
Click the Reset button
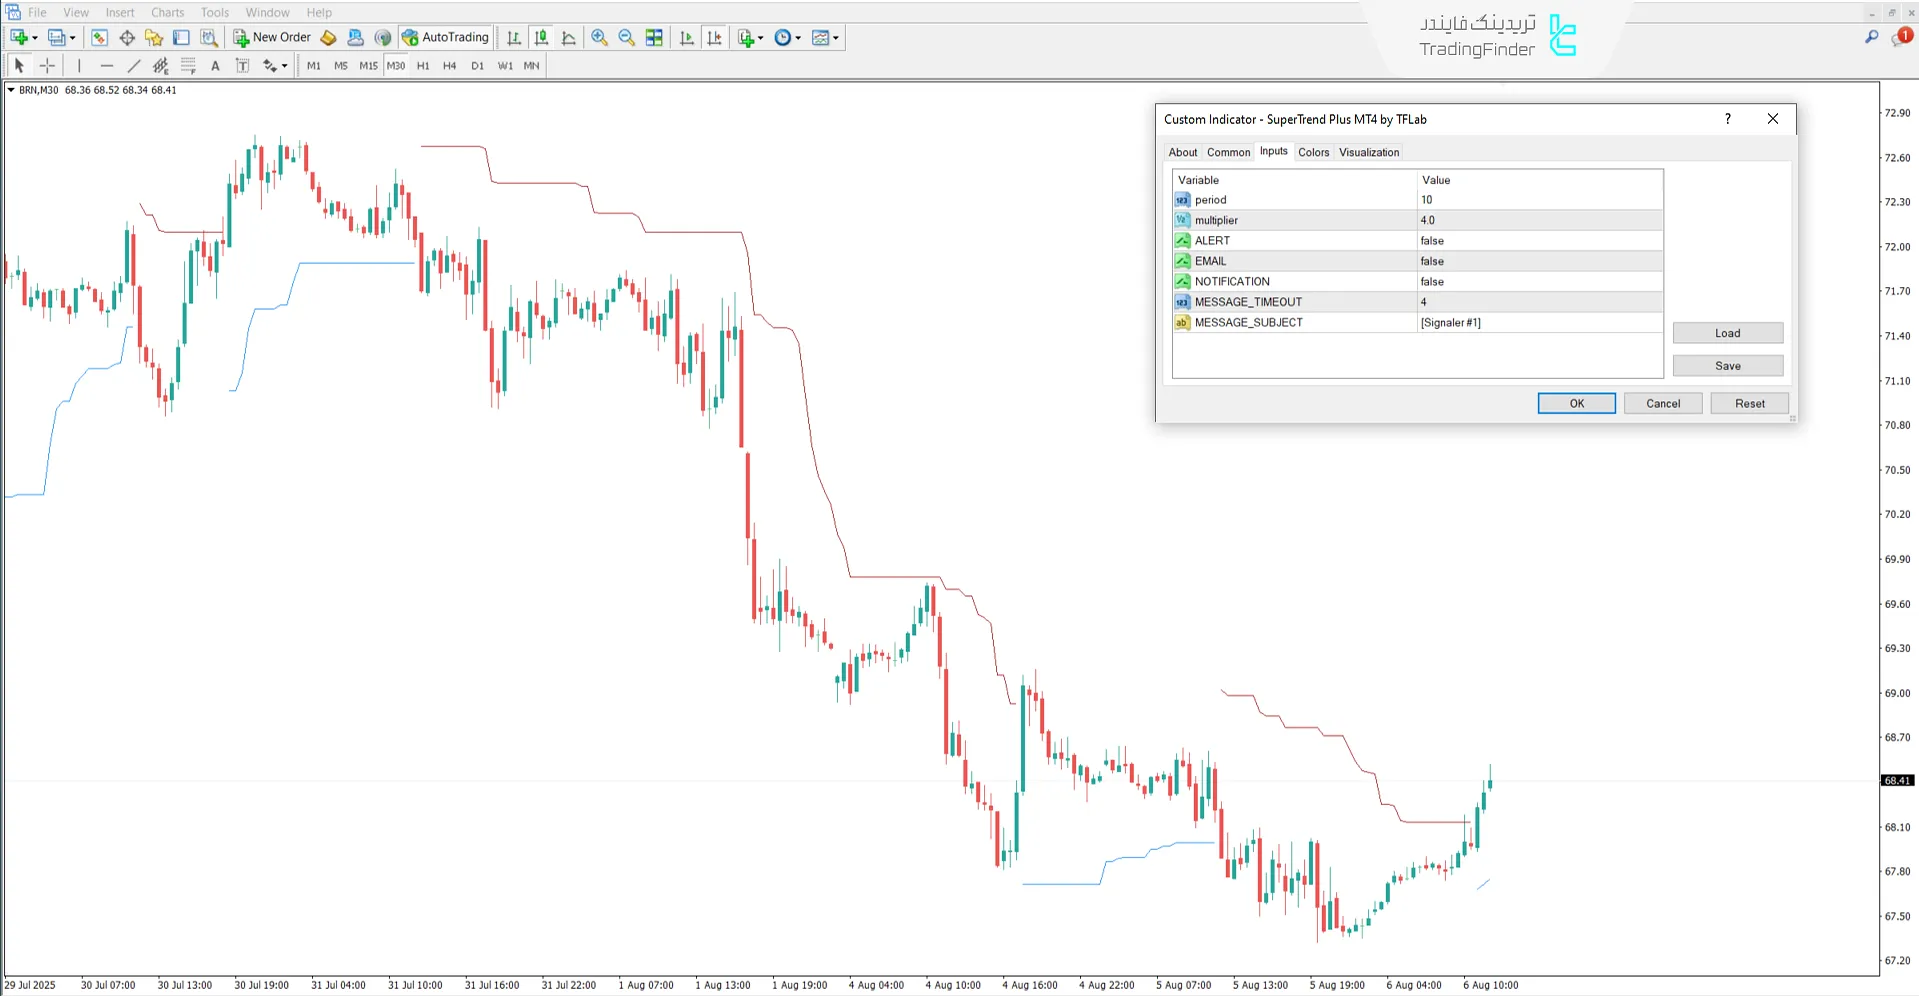(x=1749, y=403)
